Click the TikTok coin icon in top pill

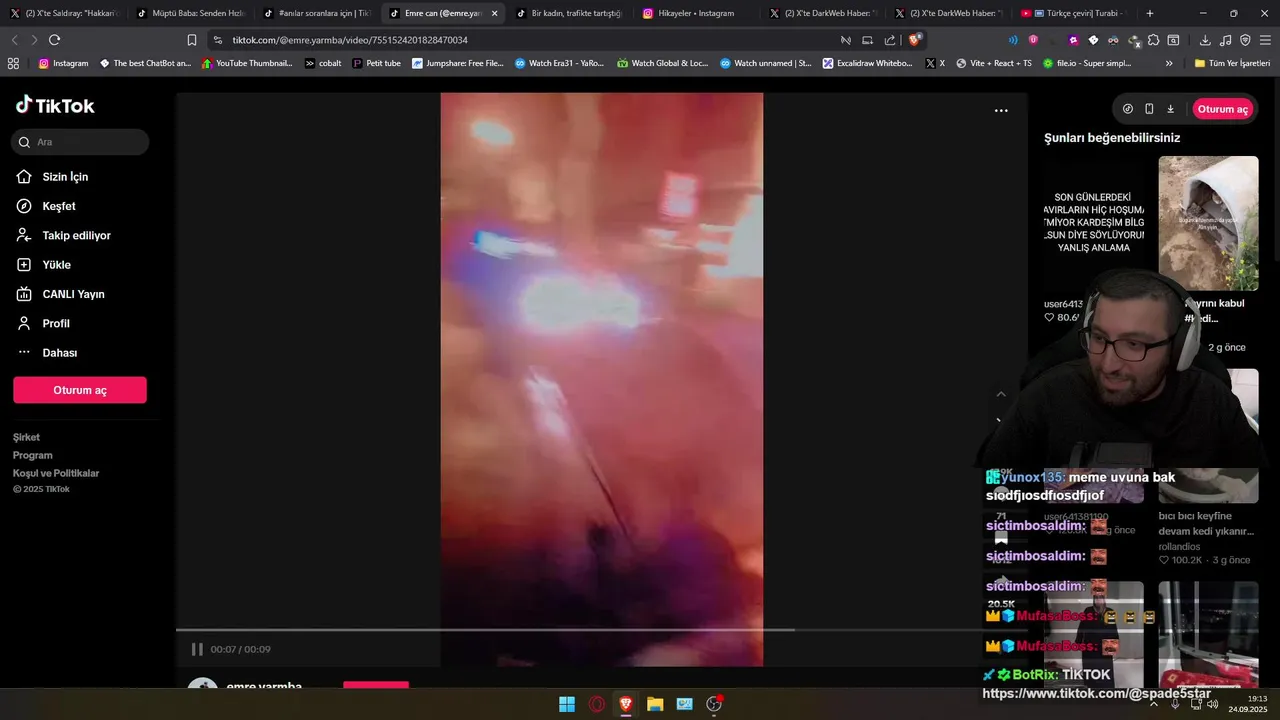tap(1128, 109)
